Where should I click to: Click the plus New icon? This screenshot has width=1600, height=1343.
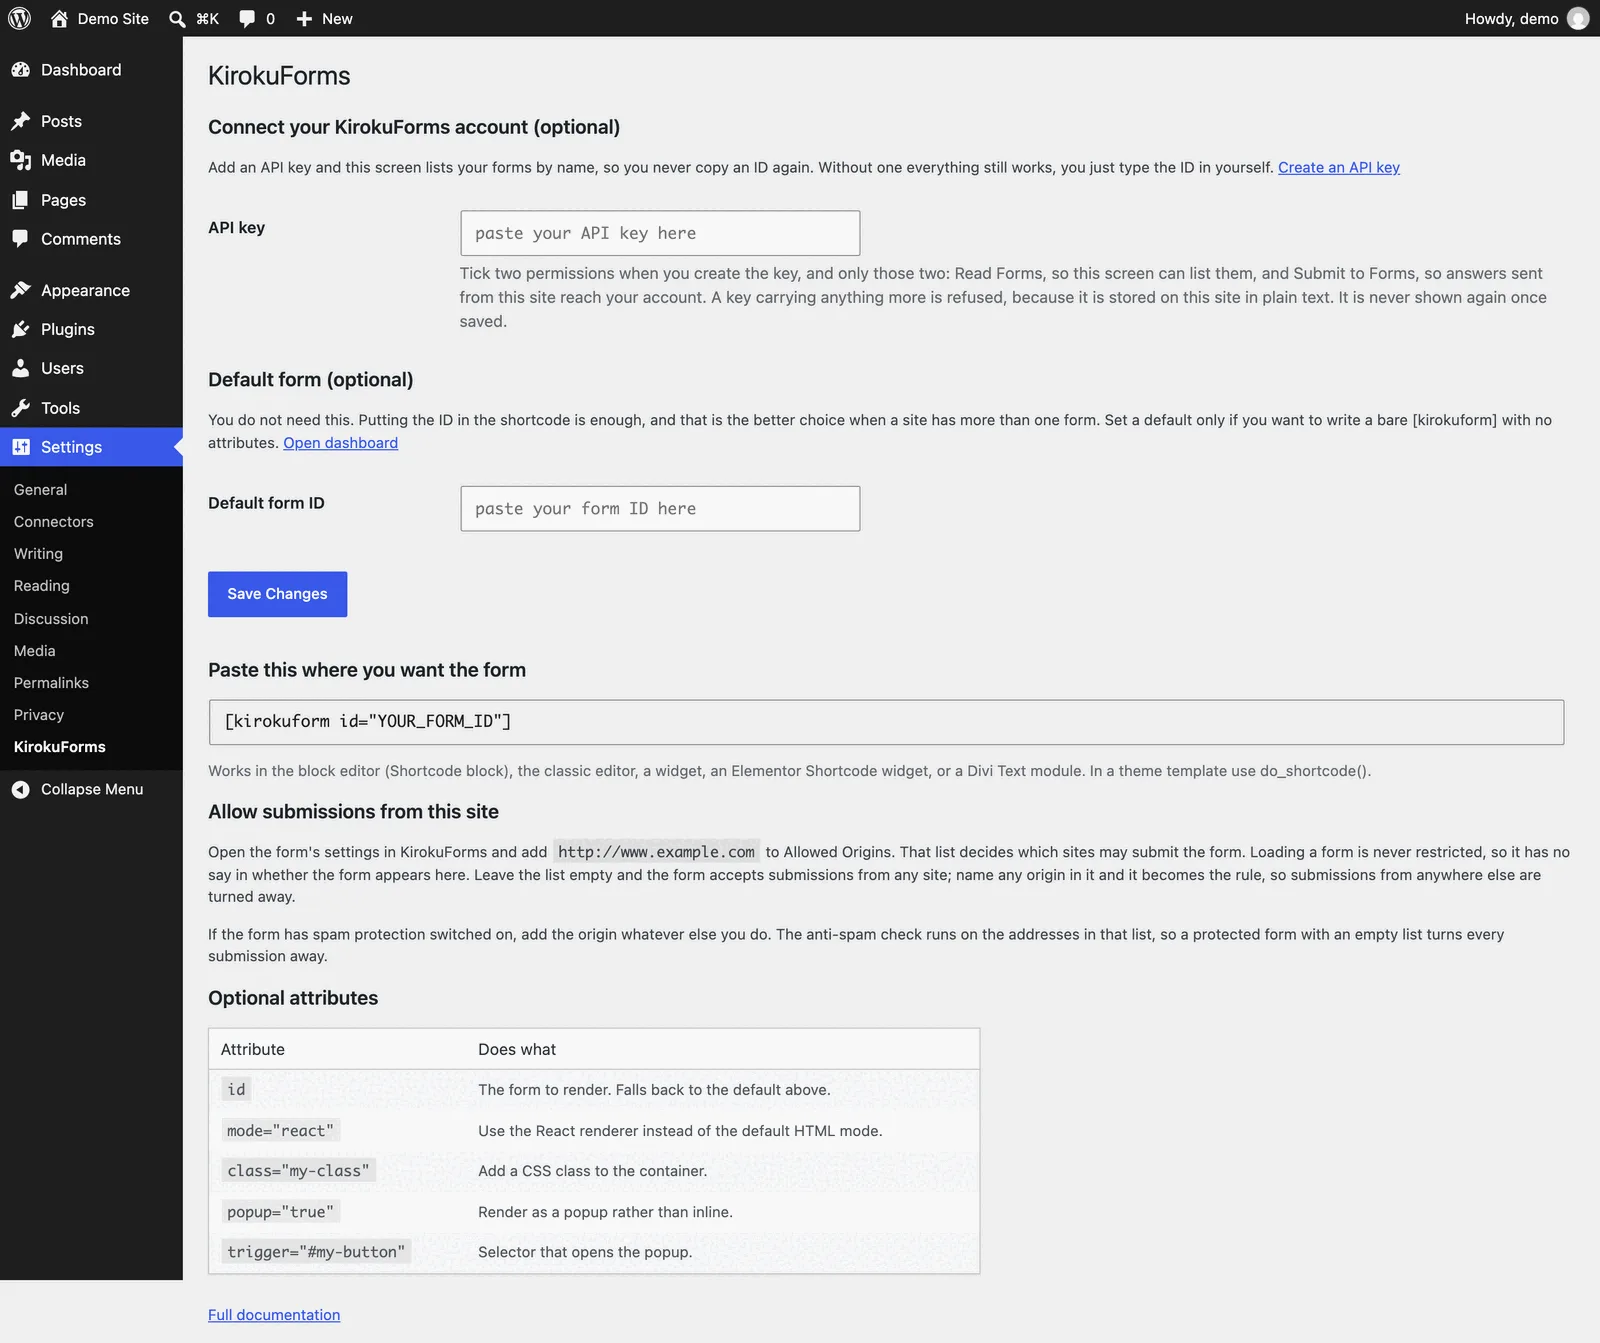[305, 18]
